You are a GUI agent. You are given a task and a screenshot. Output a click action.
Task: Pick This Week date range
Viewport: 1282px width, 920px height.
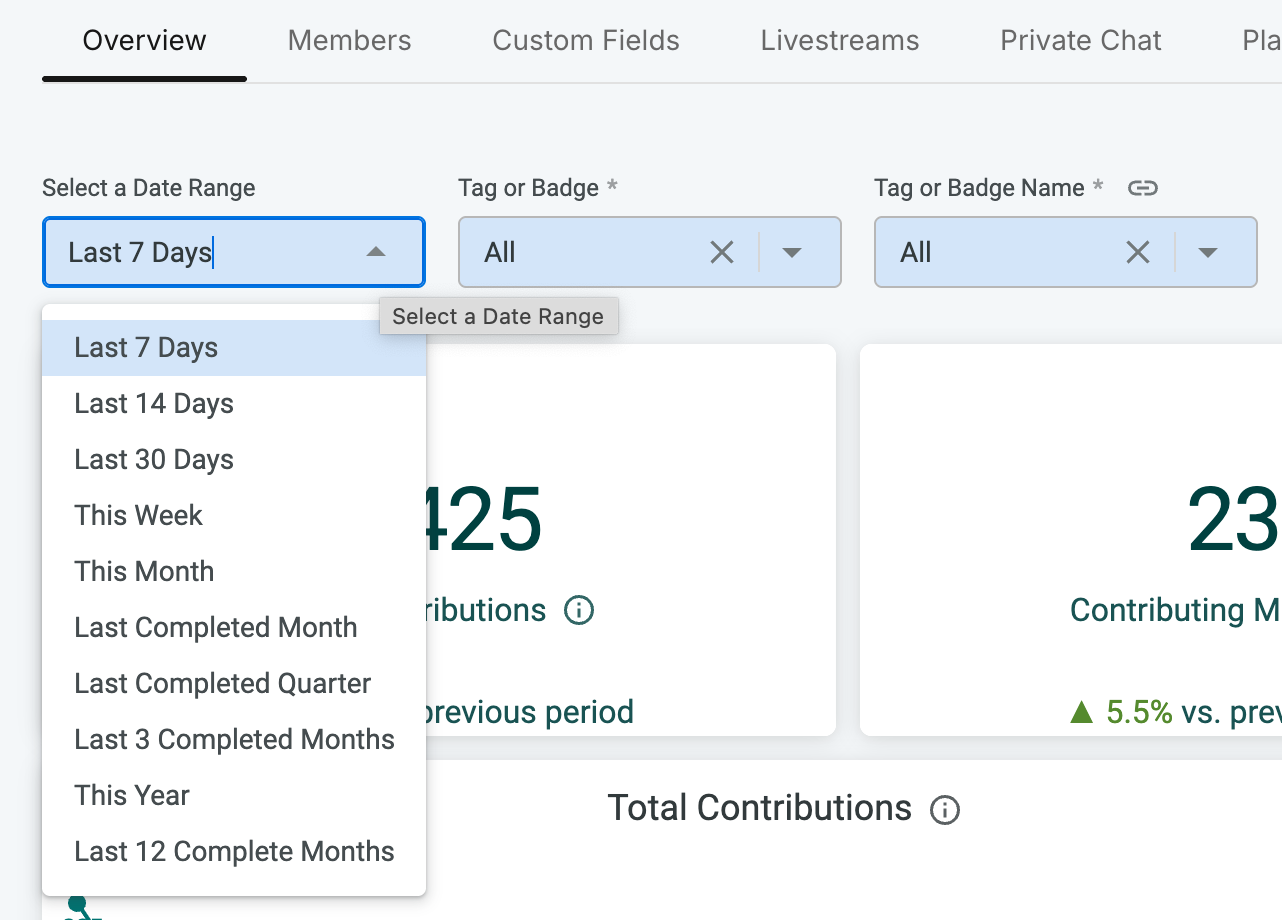pos(138,516)
